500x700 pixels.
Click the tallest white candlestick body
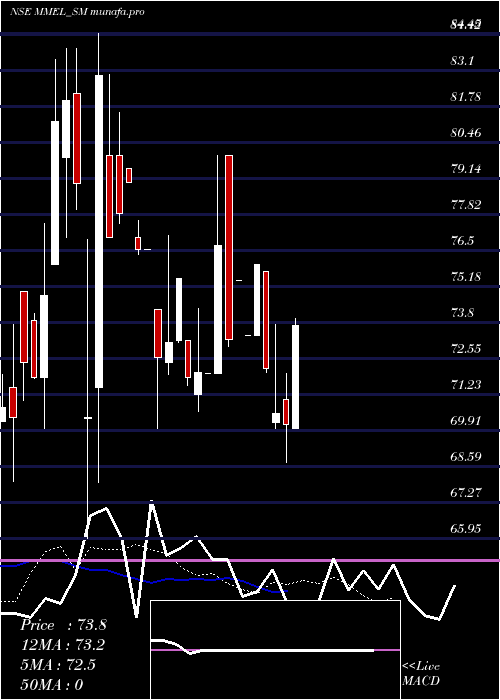(x=99, y=231)
